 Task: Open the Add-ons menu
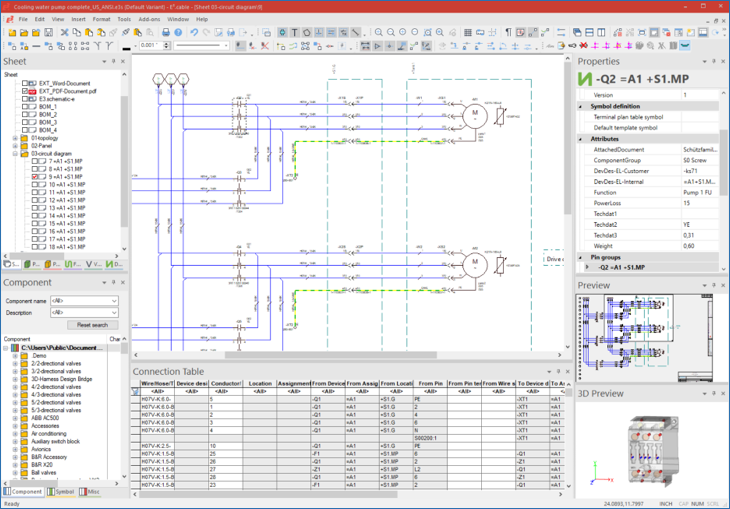tap(148, 19)
